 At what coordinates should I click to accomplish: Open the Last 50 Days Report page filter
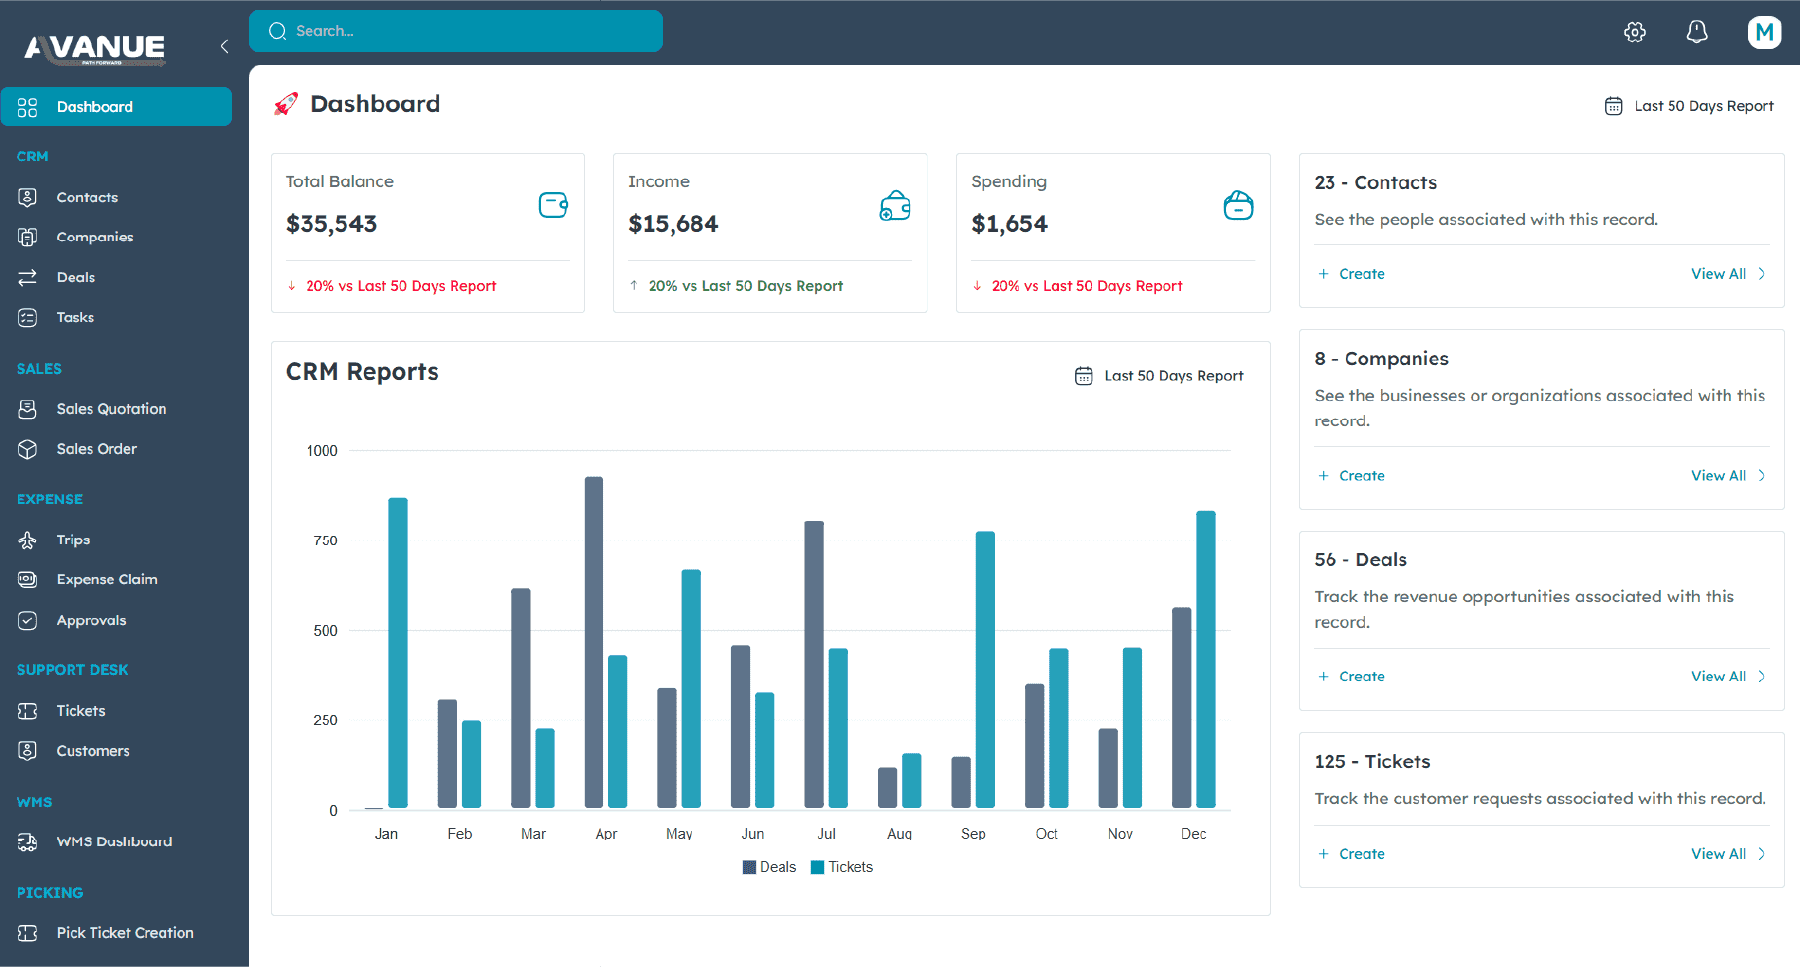coord(1689,106)
